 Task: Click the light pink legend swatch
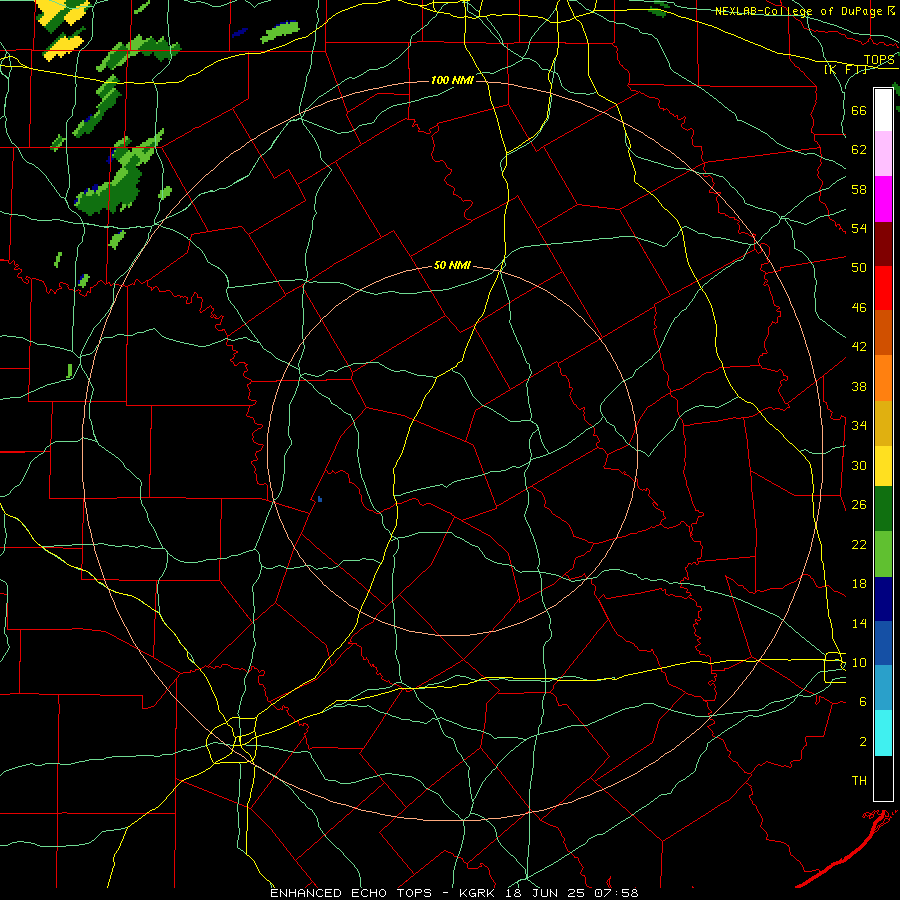[x=883, y=153]
